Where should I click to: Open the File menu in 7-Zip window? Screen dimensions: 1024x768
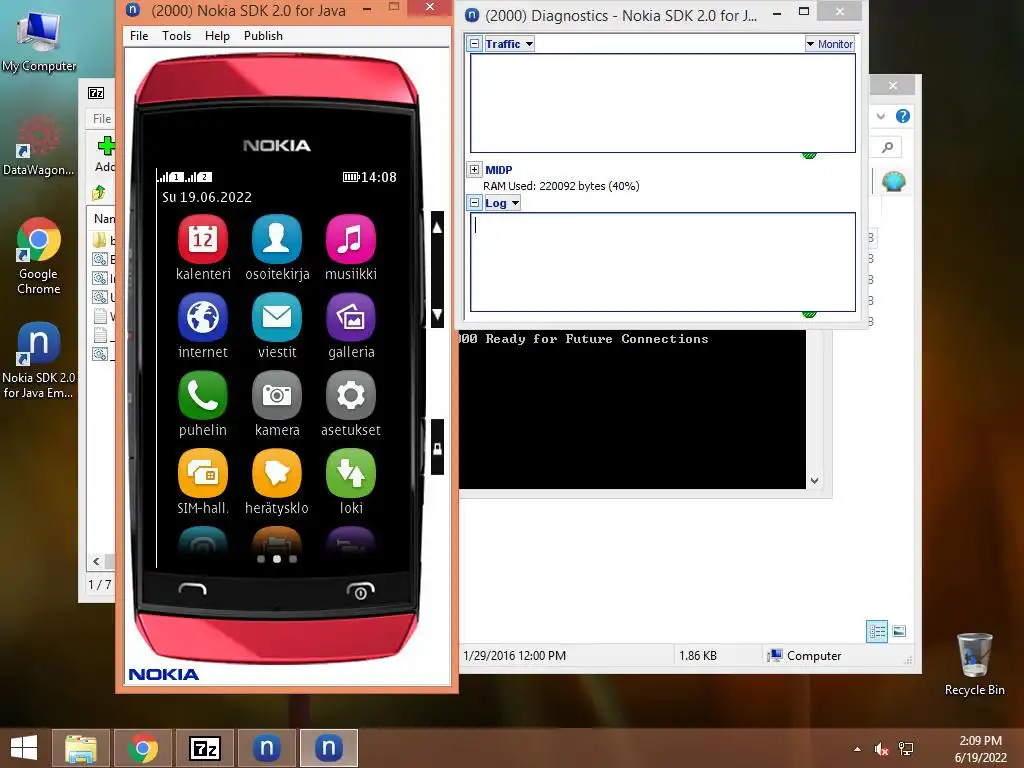coord(102,119)
